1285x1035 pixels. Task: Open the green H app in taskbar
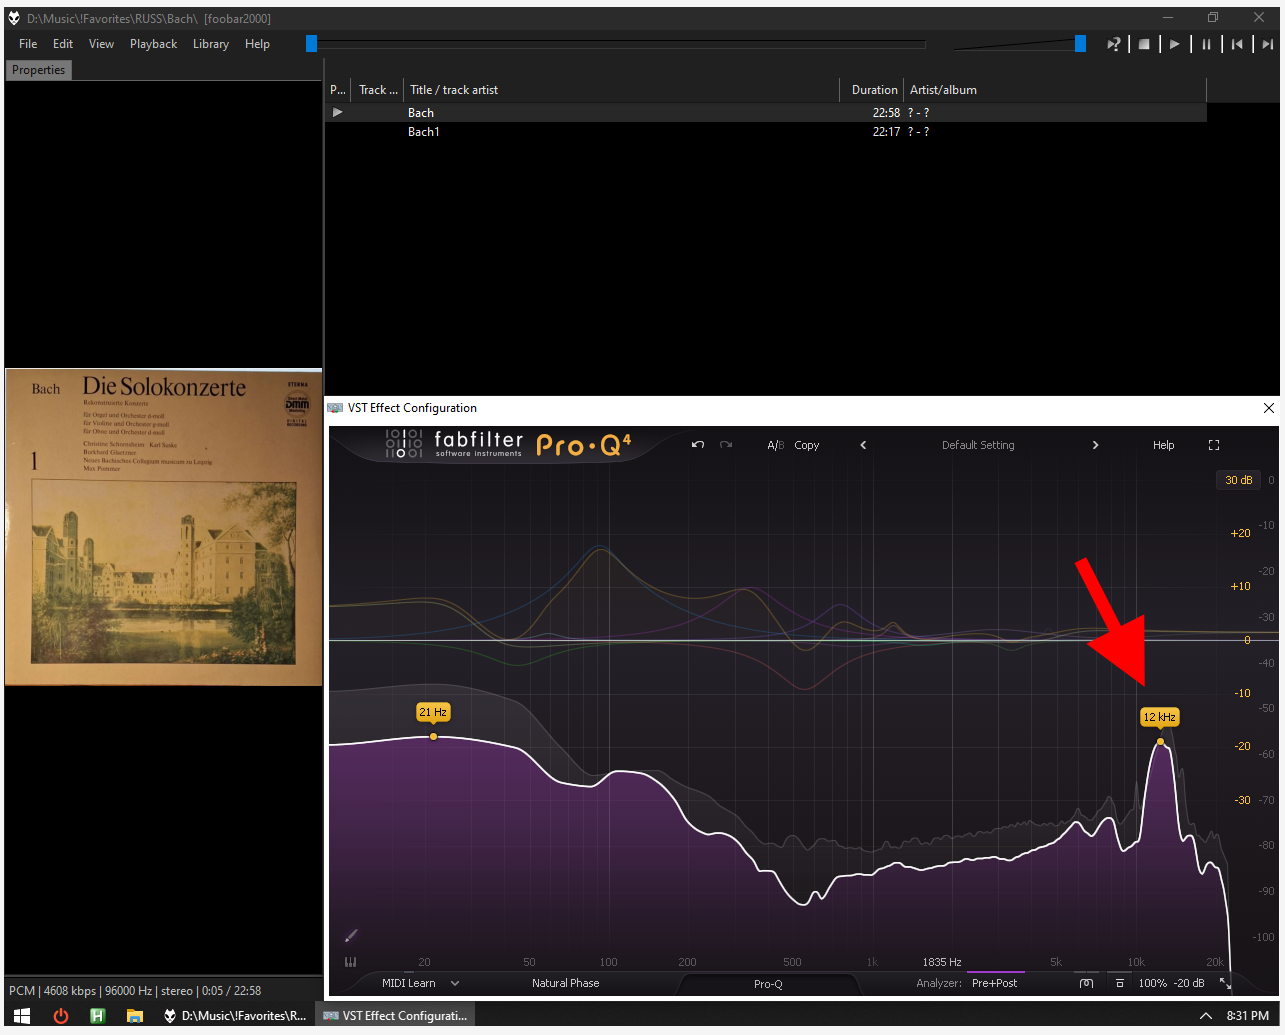97,1016
